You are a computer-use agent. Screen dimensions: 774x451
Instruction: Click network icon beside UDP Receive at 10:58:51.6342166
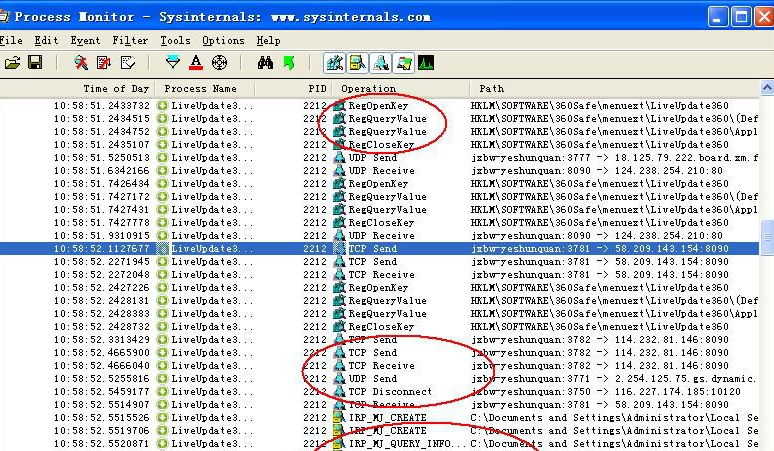pyautogui.click(x=339, y=171)
